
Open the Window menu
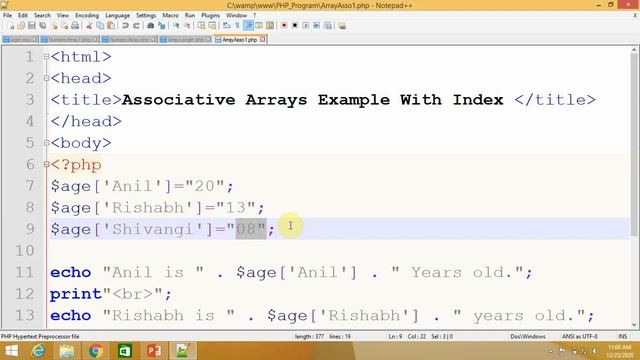click(x=236, y=16)
